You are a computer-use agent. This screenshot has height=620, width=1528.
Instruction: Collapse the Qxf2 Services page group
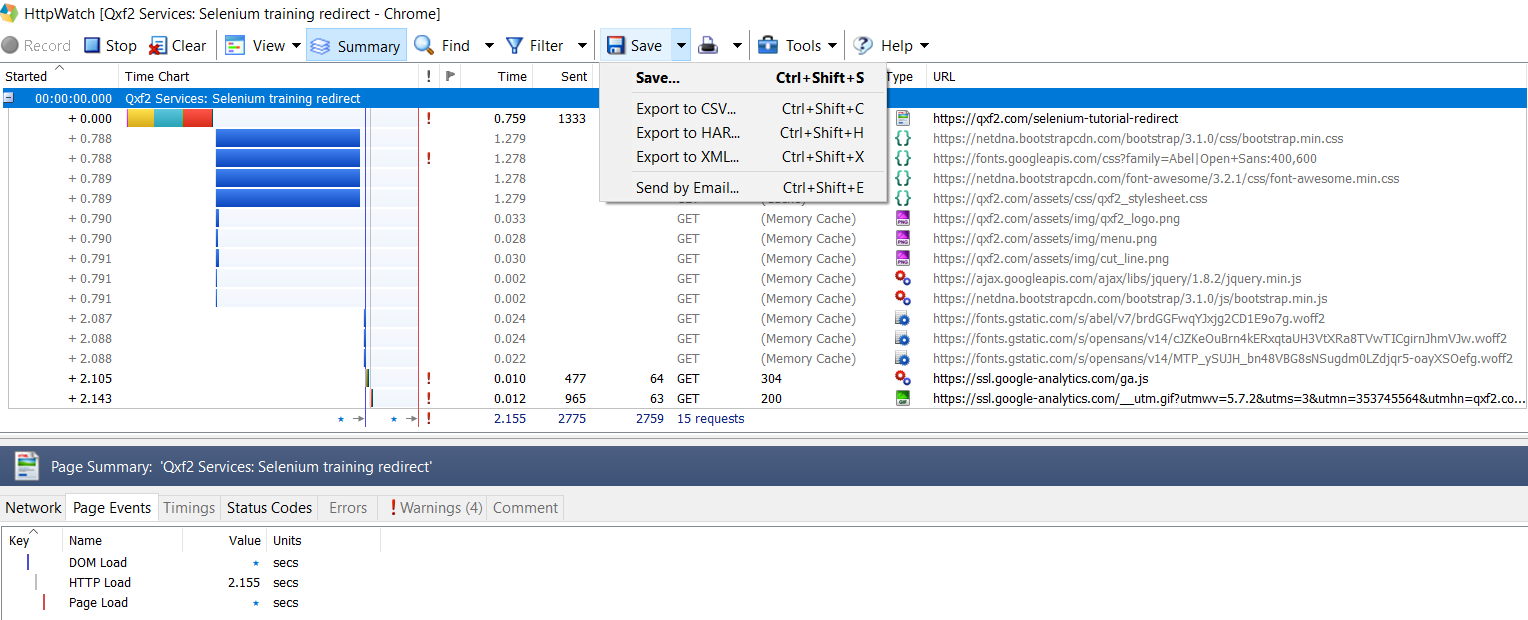8,99
